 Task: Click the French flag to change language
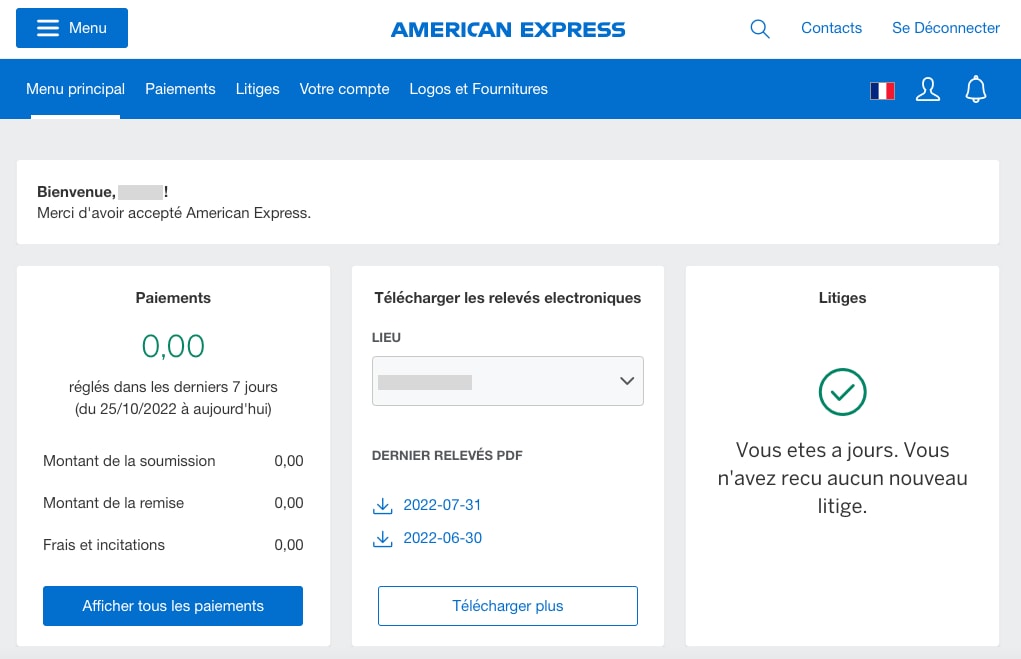pyautogui.click(x=881, y=89)
